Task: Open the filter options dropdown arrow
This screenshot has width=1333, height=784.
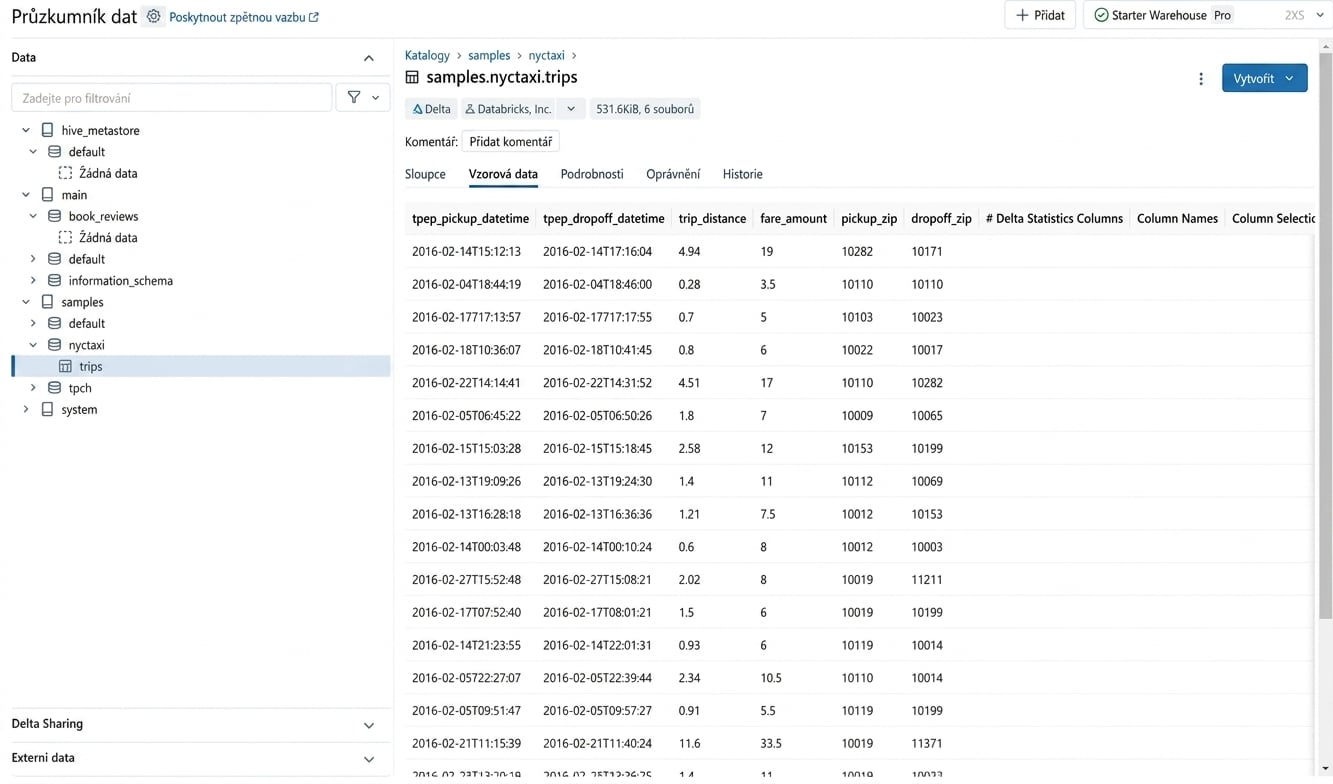Action: [x=376, y=98]
